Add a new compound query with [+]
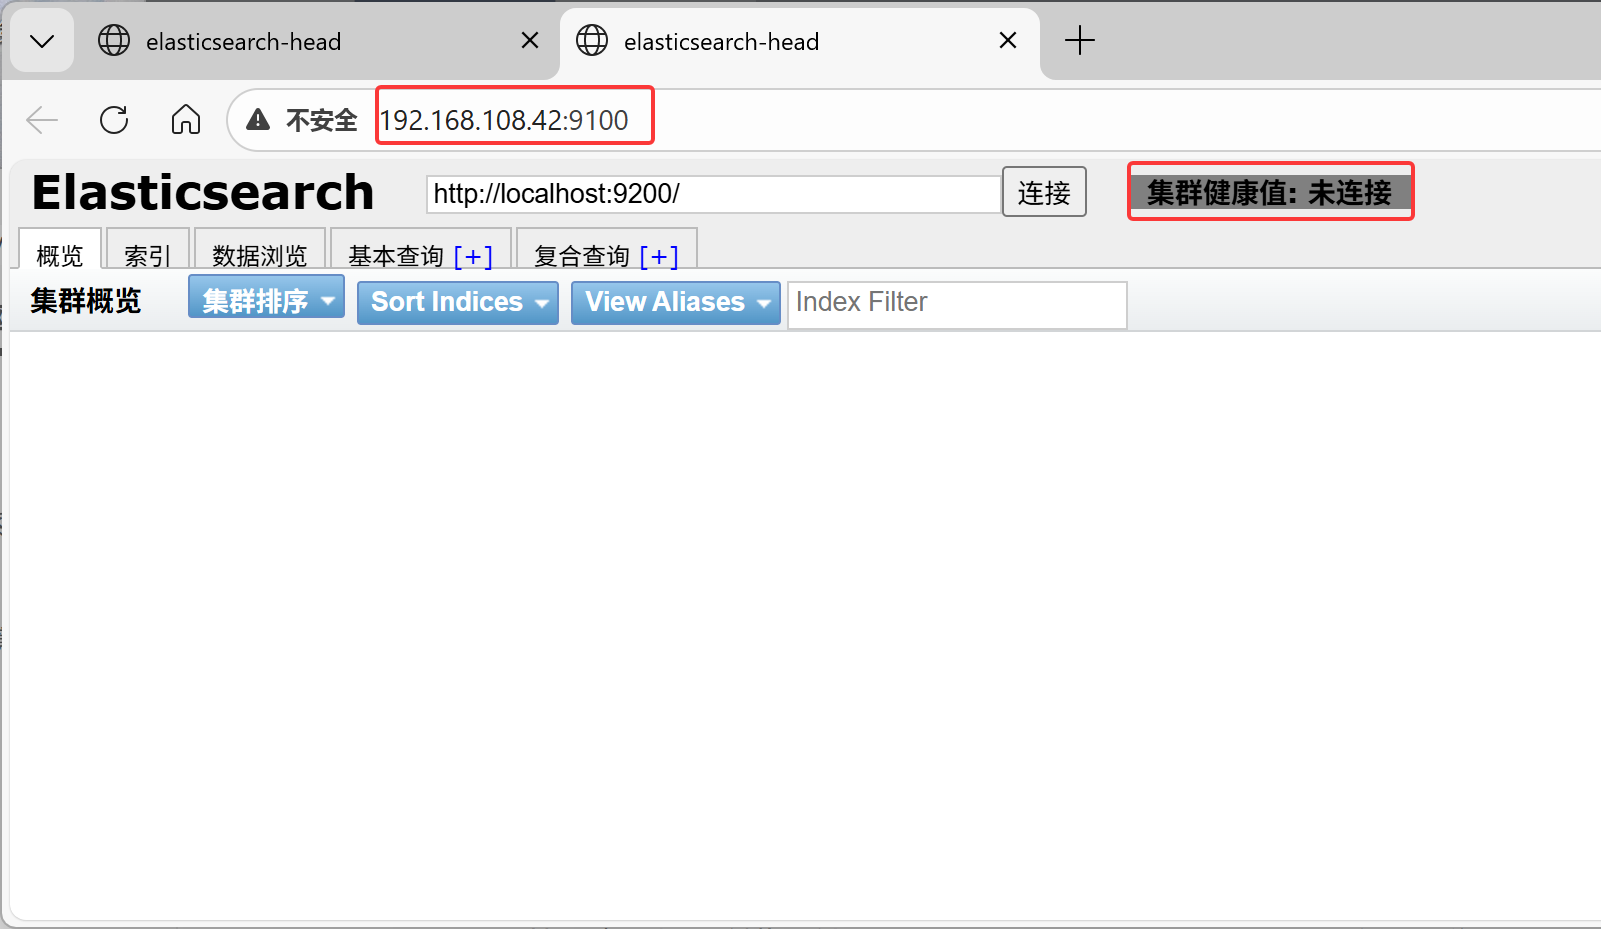This screenshot has width=1601, height=929. (659, 257)
